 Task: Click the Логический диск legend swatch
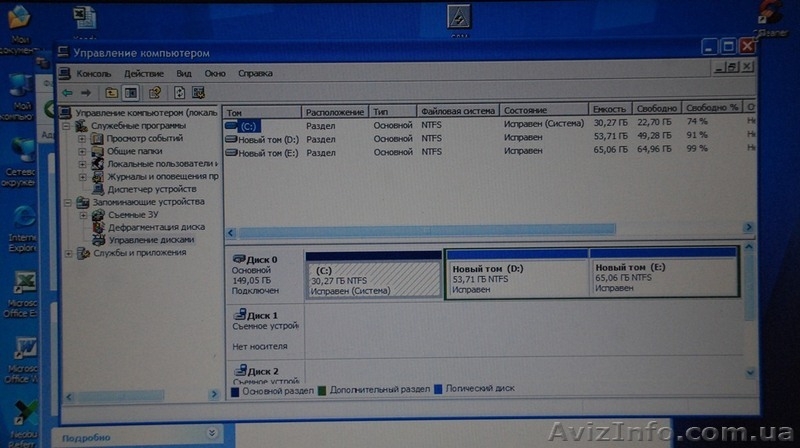438,389
